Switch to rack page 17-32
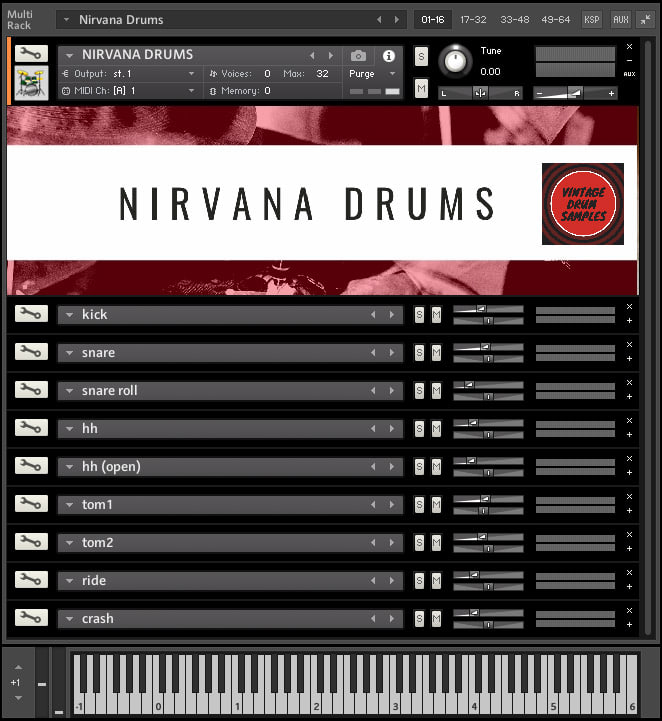This screenshot has height=721, width=662. tap(473, 20)
